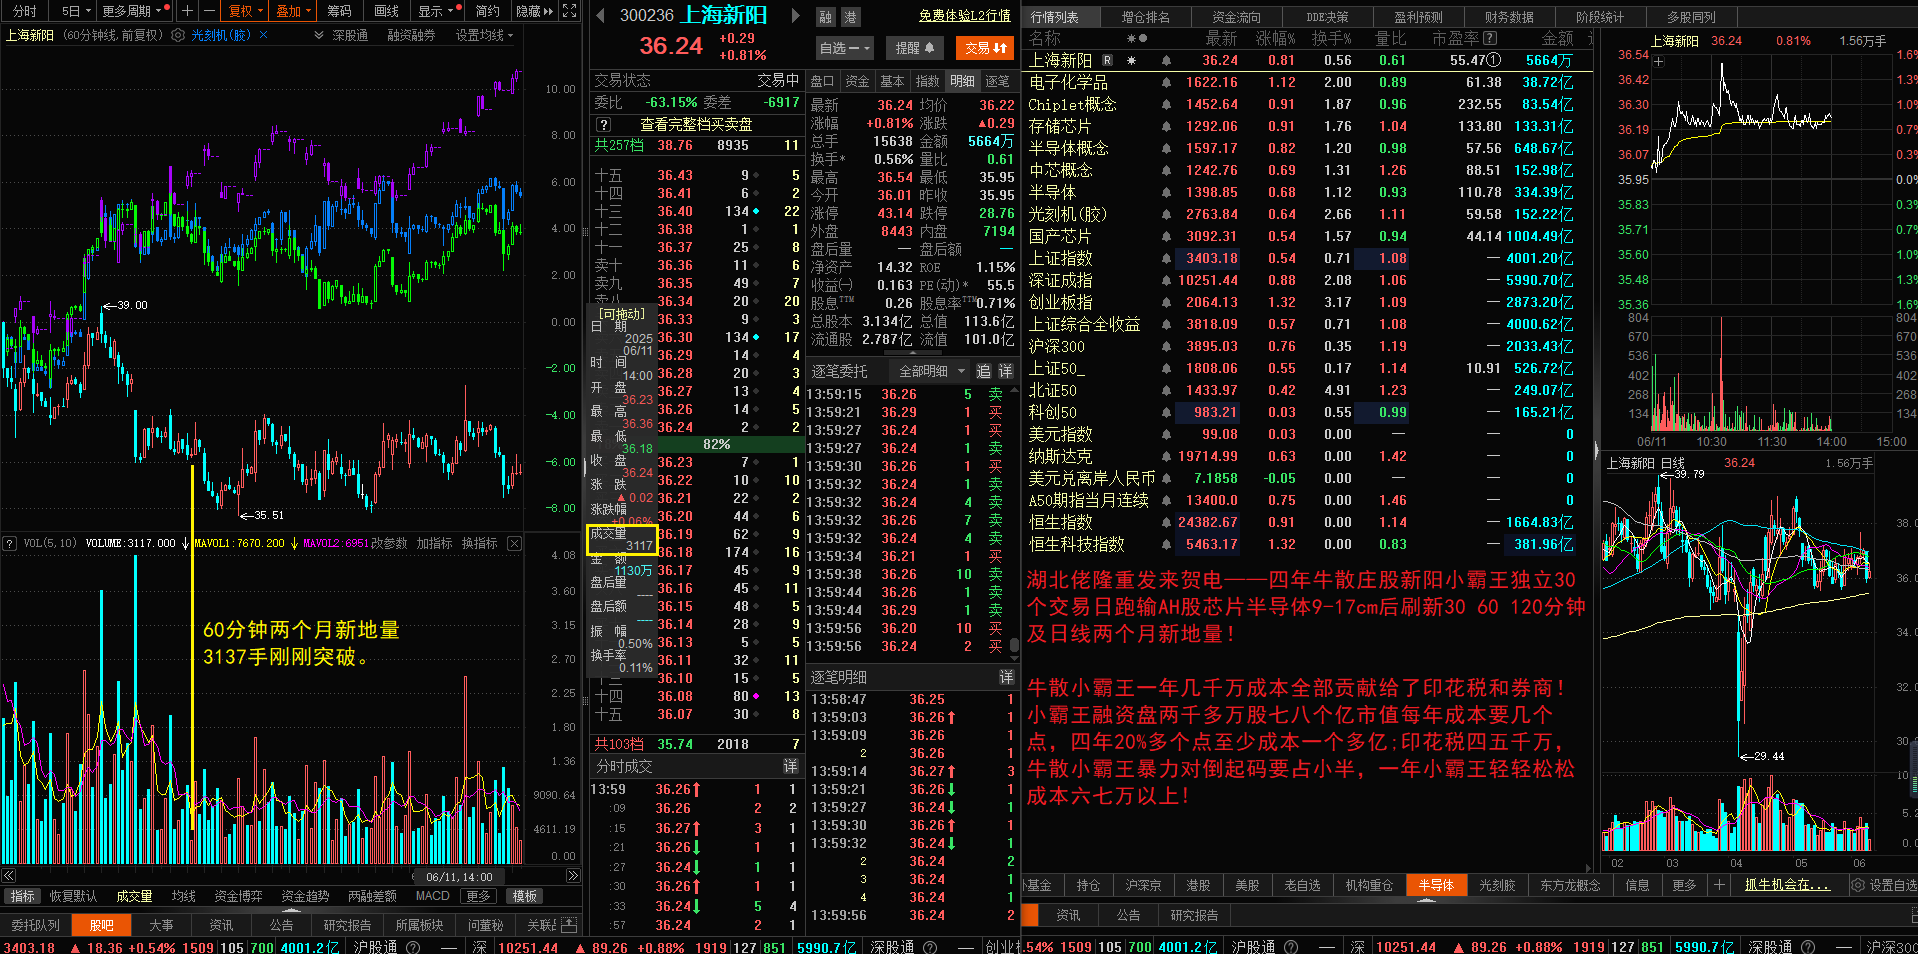
Task: Open 免费体验L2行情 link
Action: click(x=964, y=16)
